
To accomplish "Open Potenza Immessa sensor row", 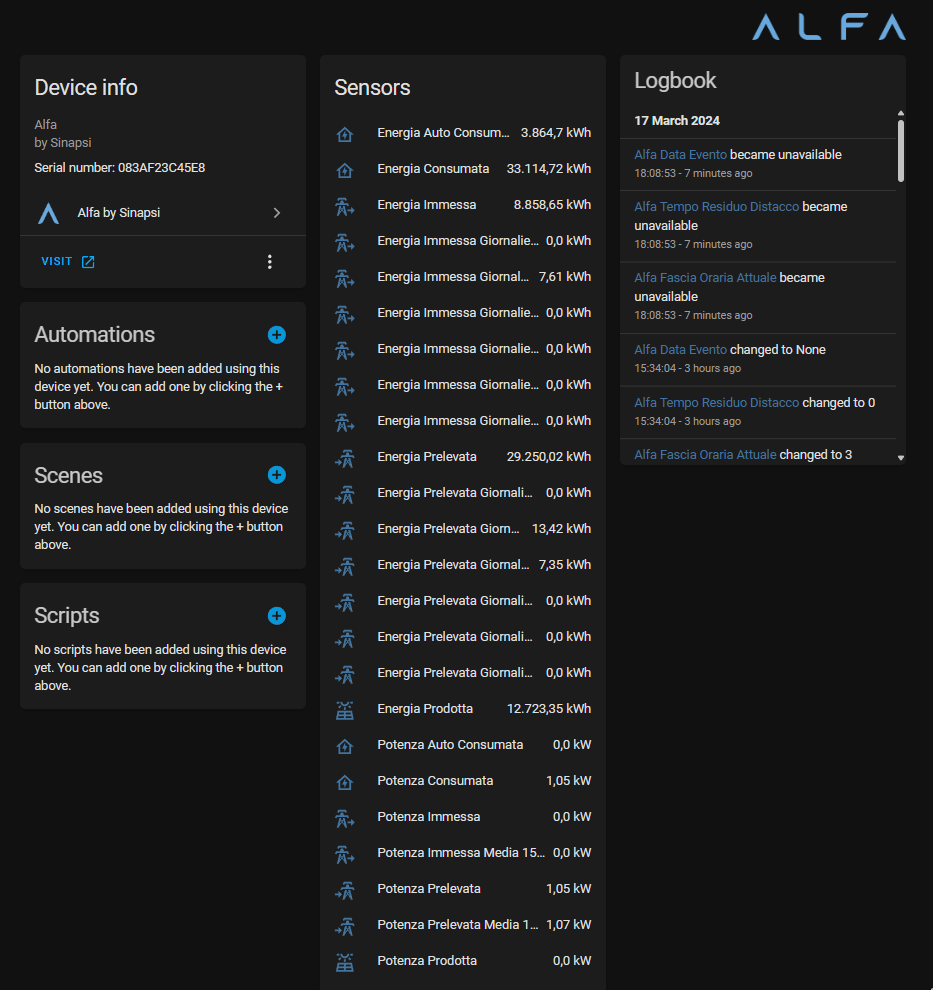I will [463, 817].
